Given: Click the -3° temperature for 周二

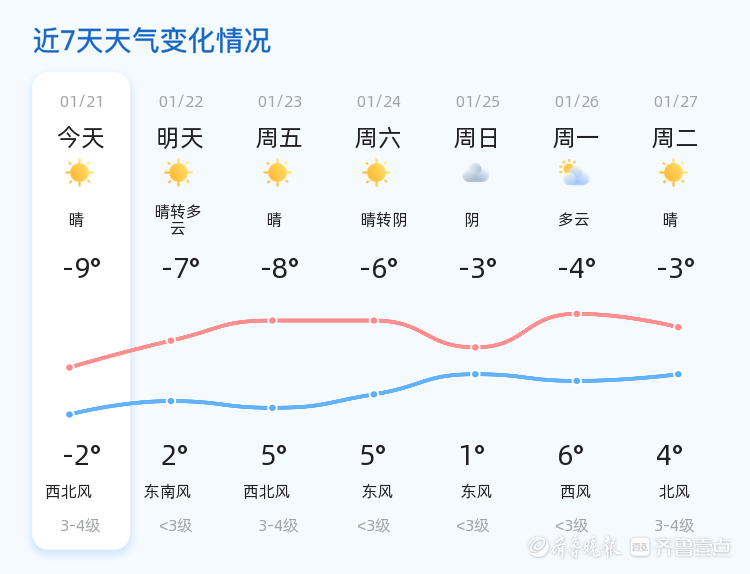Looking at the screenshot, I should [x=675, y=268].
